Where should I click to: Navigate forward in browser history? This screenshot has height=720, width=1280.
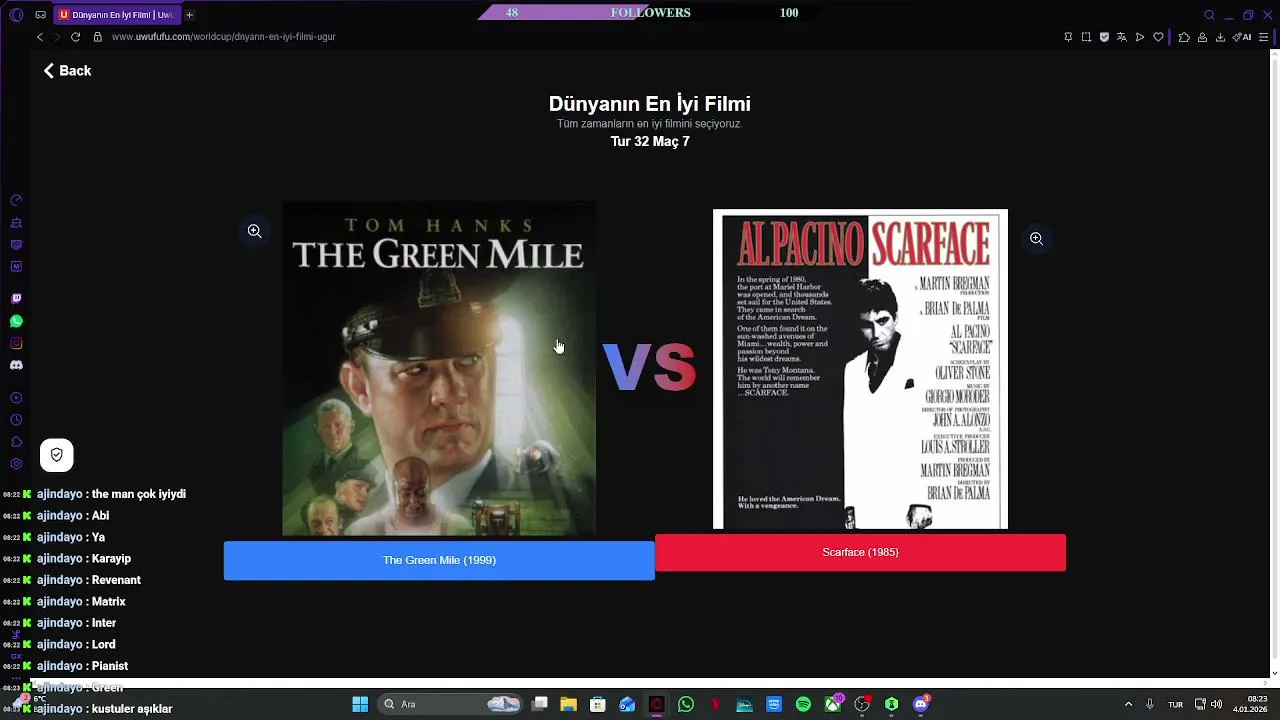pyautogui.click(x=57, y=37)
